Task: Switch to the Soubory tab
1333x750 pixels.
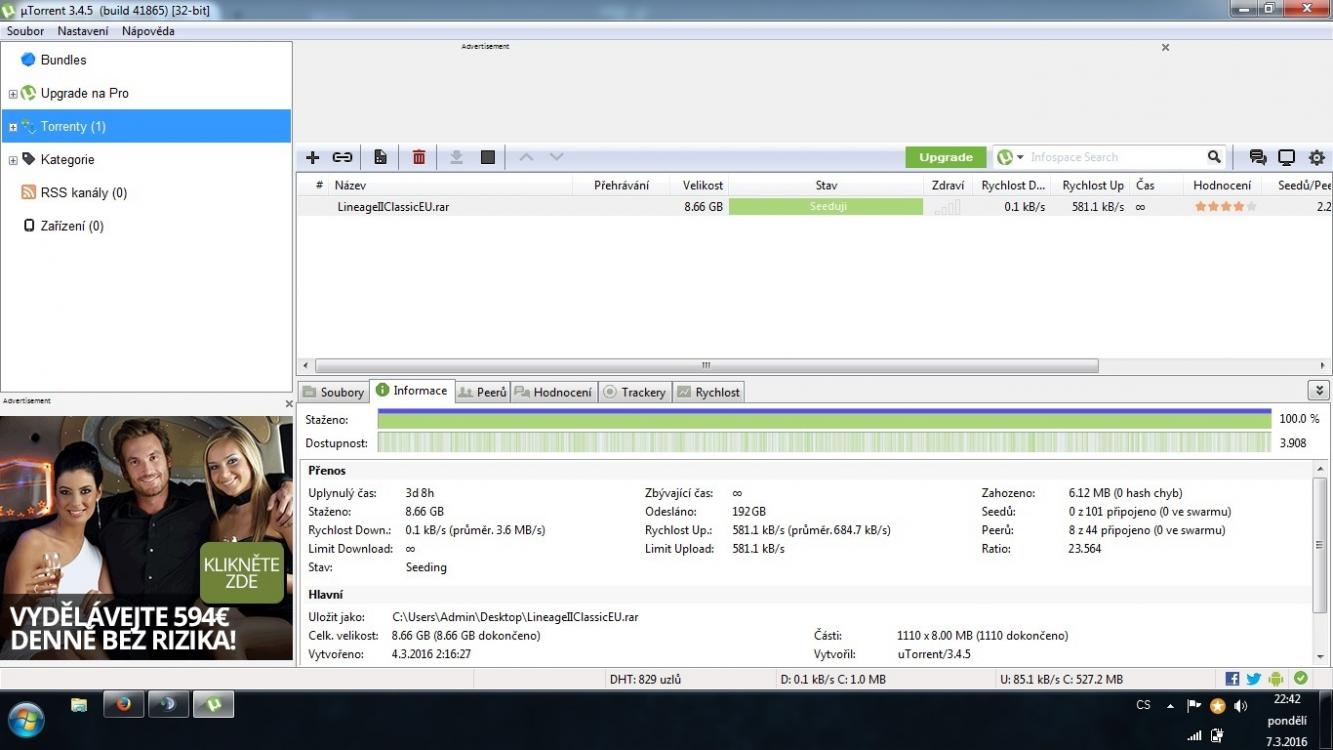Action: pyautogui.click(x=333, y=392)
